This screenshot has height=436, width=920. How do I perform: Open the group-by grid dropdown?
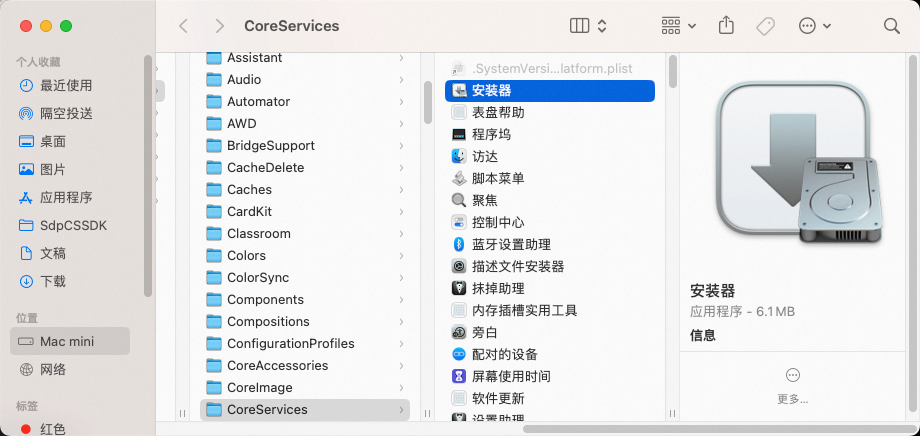click(680, 26)
